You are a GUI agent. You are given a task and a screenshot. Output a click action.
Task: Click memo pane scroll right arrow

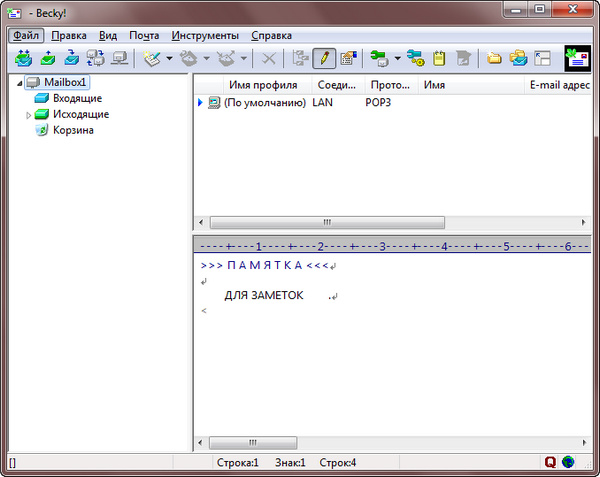pos(584,443)
